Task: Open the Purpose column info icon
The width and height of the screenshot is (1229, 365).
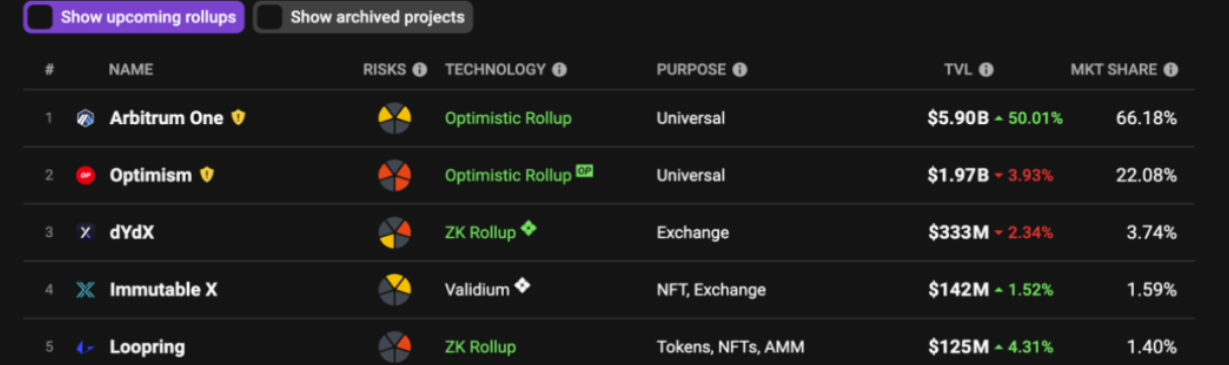Action: (740, 70)
